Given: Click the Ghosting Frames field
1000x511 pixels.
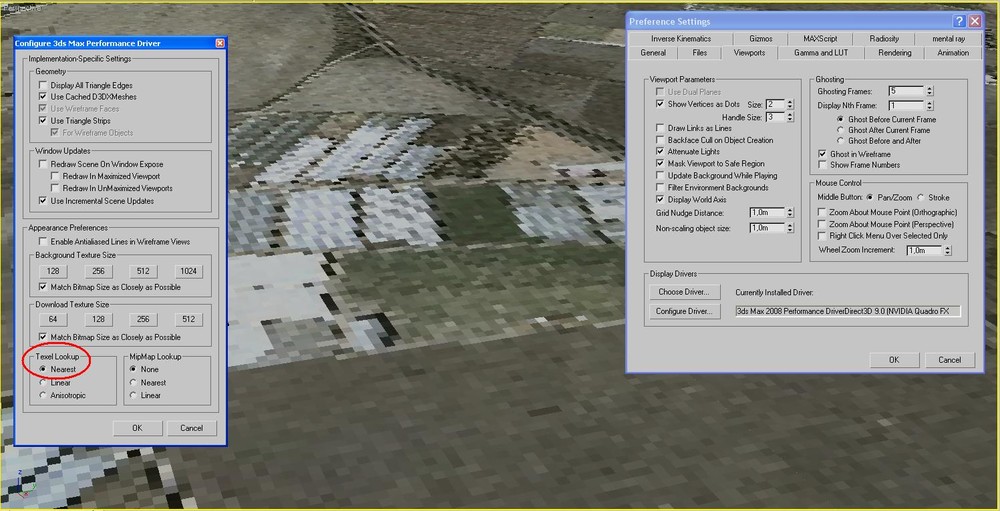Looking at the screenshot, I should click(906, 91).
